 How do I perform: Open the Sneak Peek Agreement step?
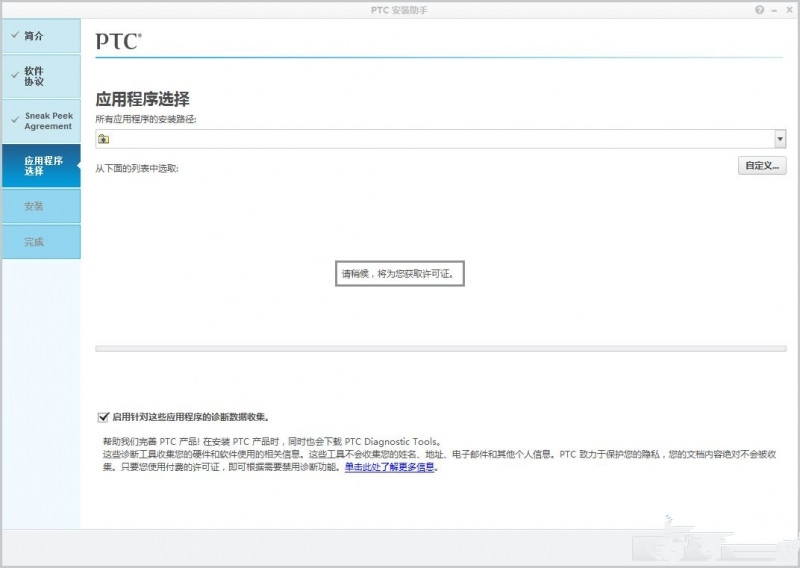point(41,121)
